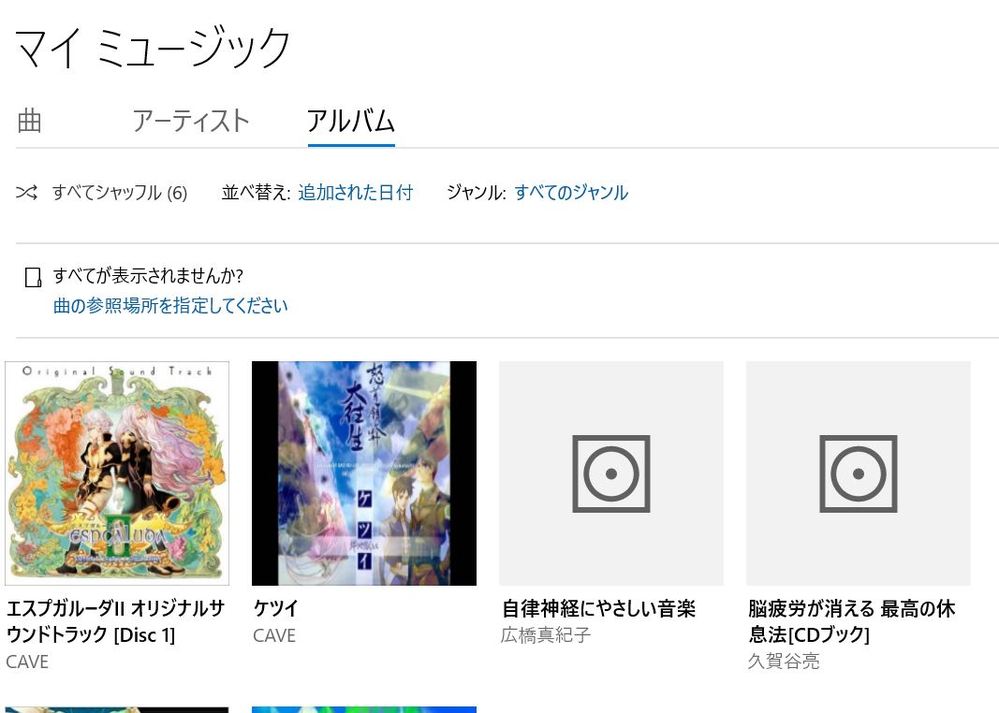Switch to the アーティスト tab

(x=190, y=120)
